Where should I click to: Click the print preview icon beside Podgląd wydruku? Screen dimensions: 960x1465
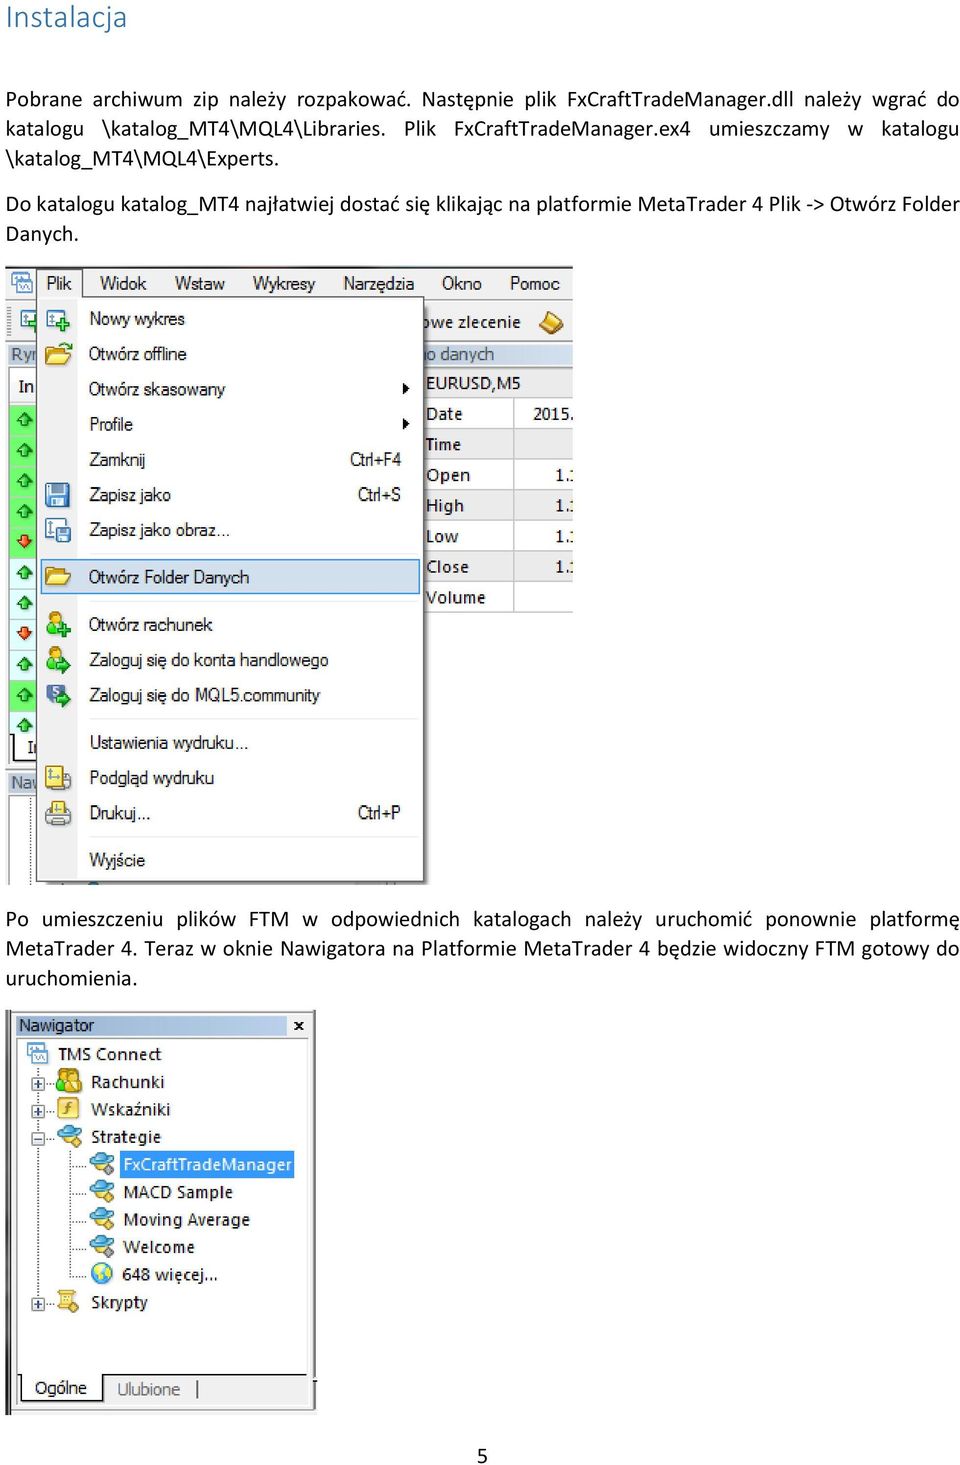pyautogui.click(x=58, y=778)
